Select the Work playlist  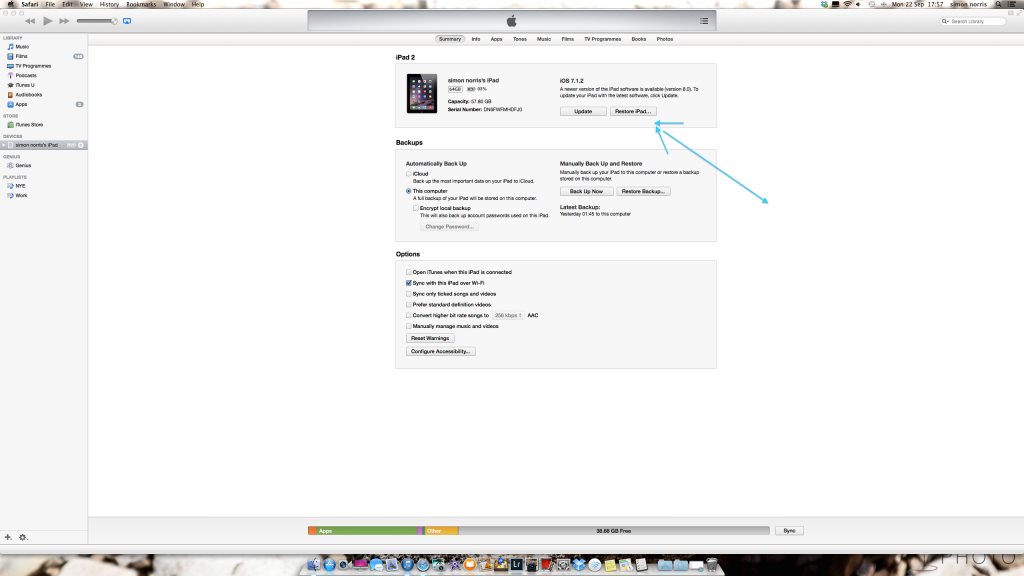(x=21, y=196)
